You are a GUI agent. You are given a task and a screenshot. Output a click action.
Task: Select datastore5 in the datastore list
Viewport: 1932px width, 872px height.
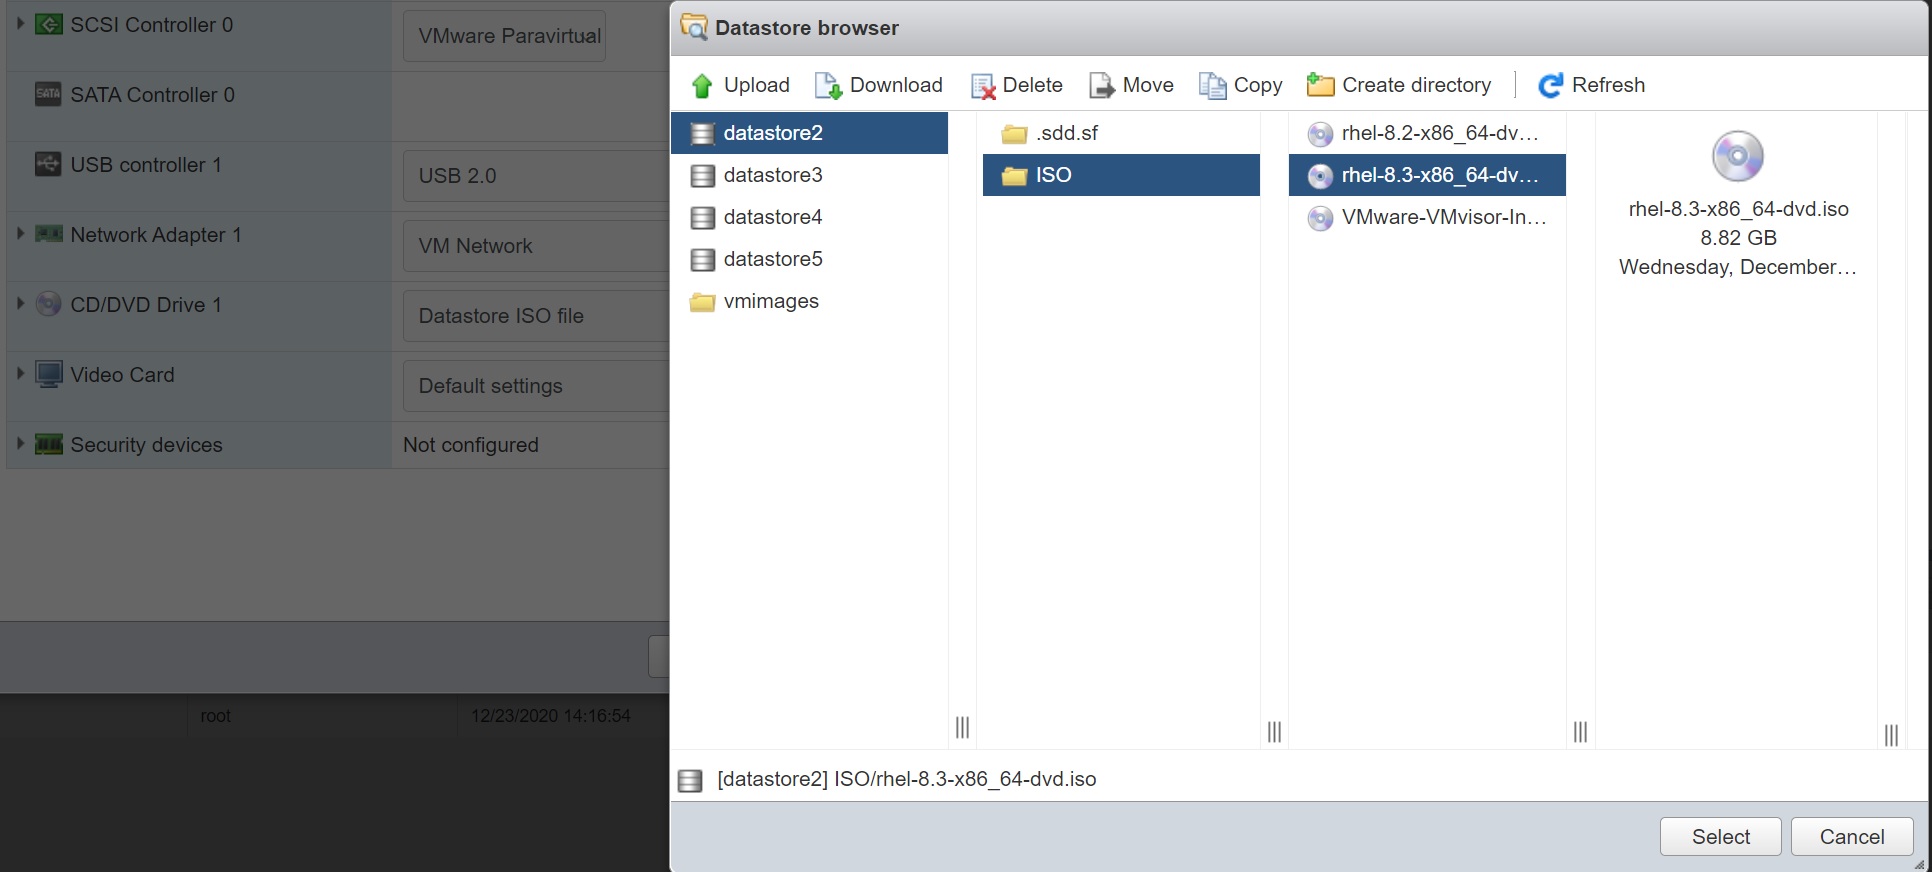[x=809, y=259]
